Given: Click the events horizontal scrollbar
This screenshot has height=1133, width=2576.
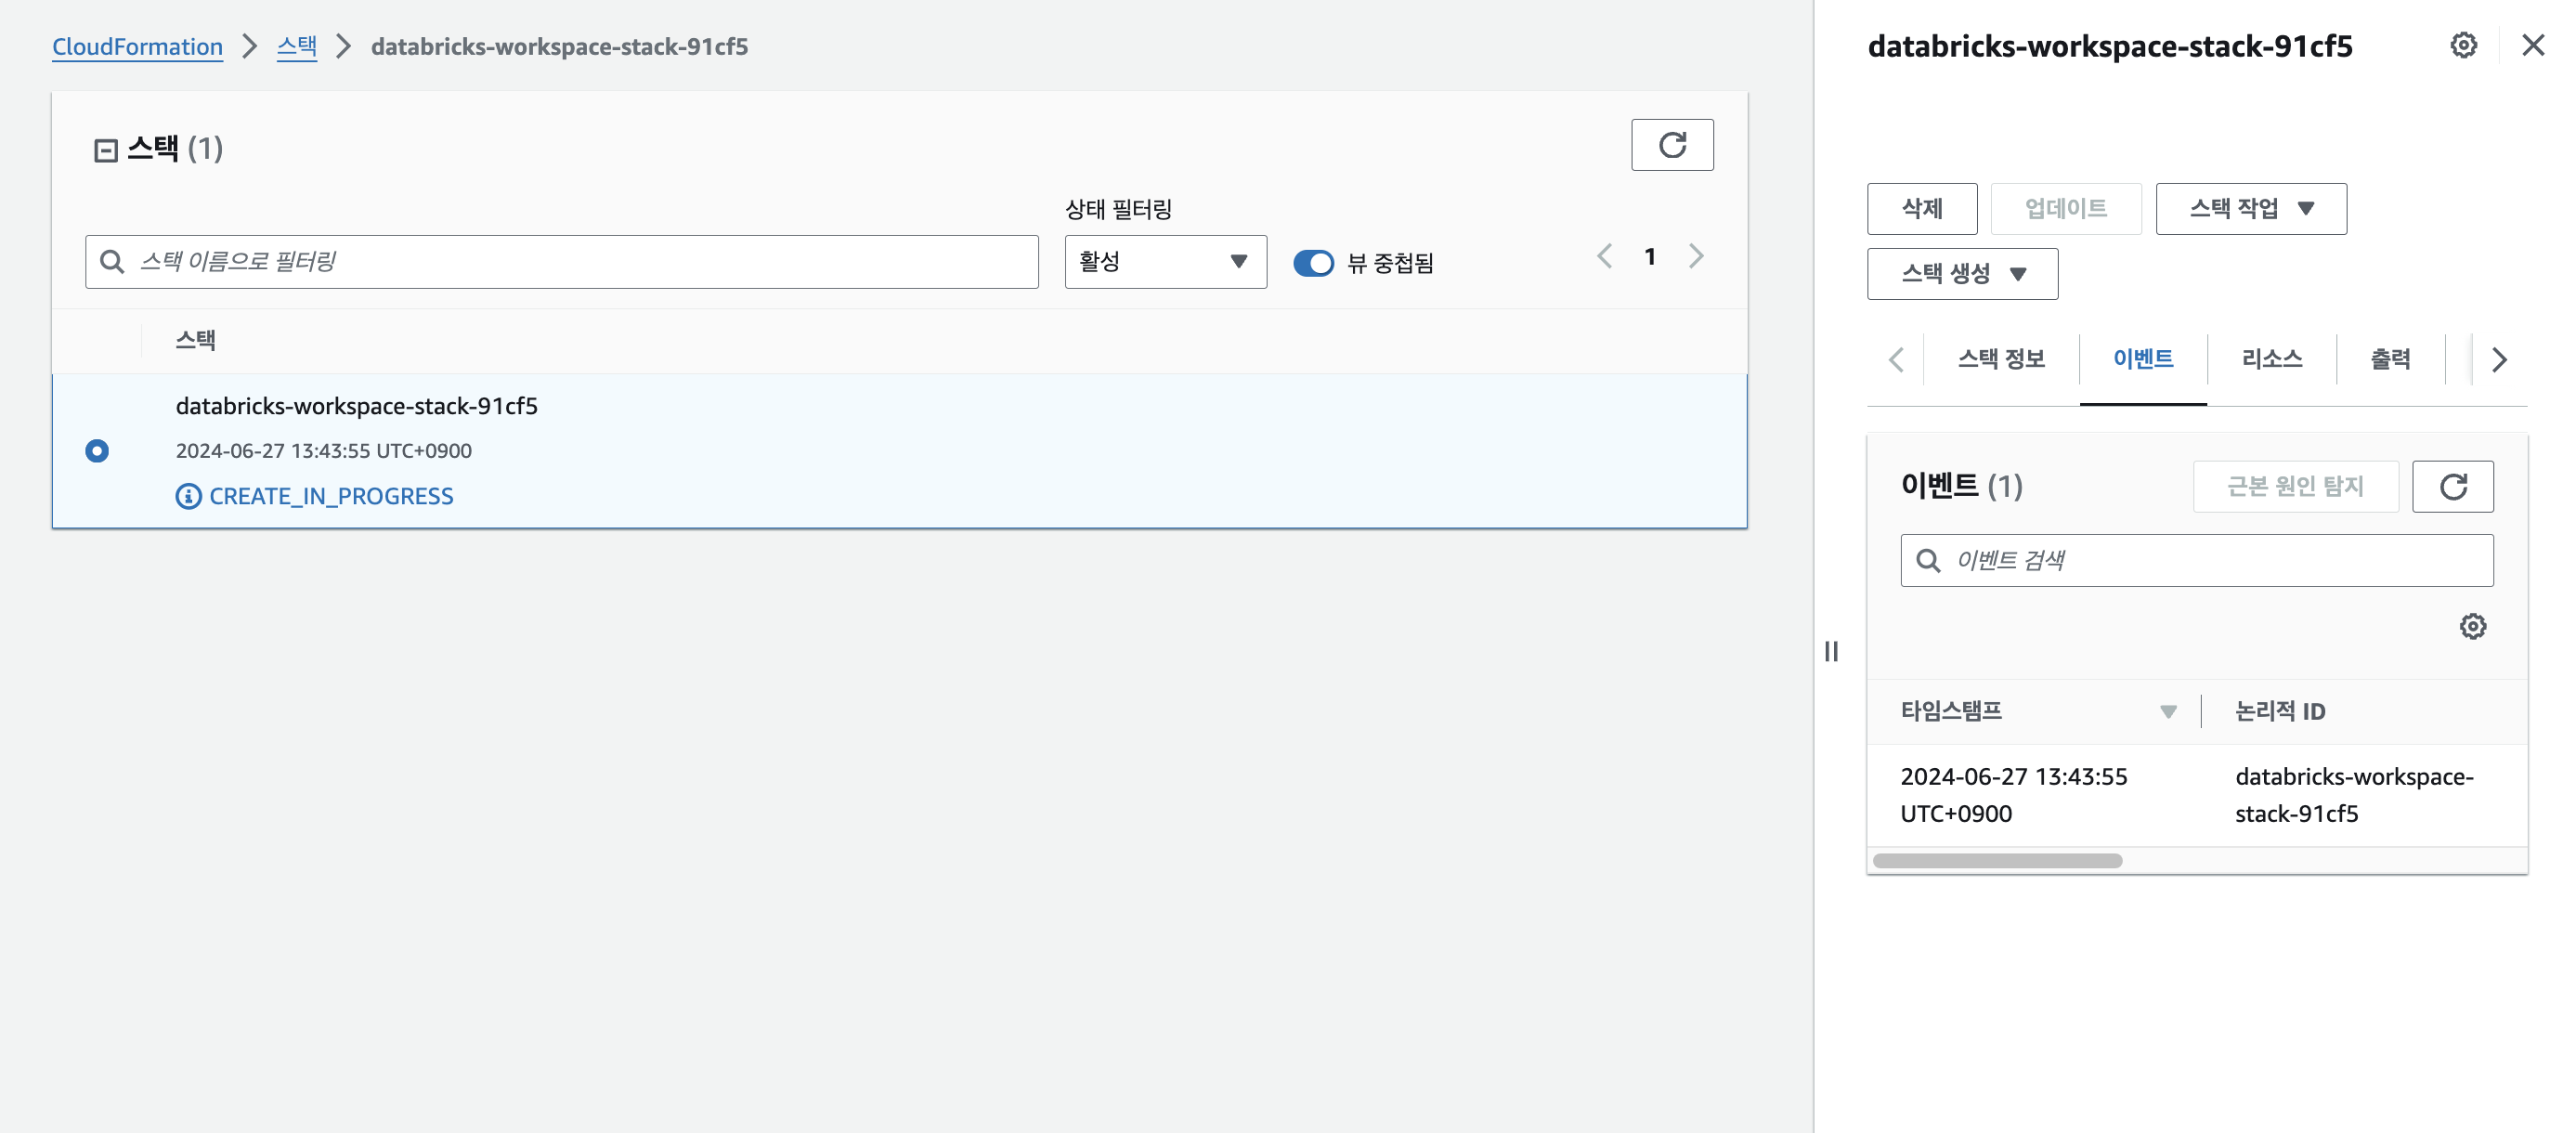Looking at the screenshot, I should pos(1997,861).
